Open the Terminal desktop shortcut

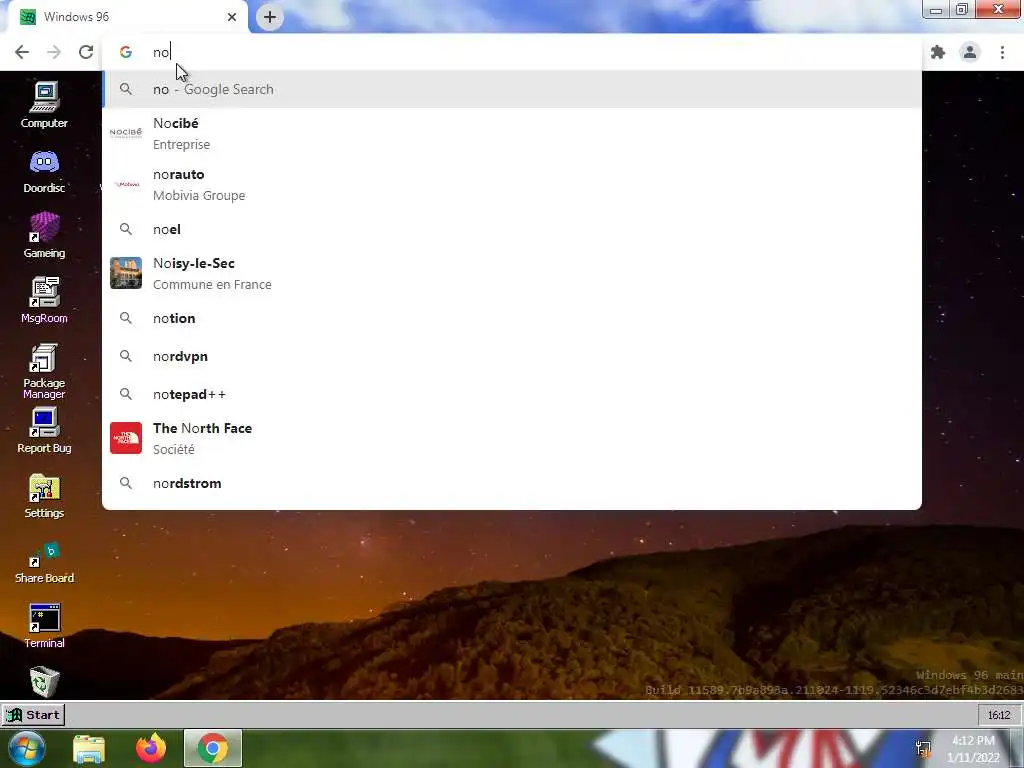click(x=44, y=626)
